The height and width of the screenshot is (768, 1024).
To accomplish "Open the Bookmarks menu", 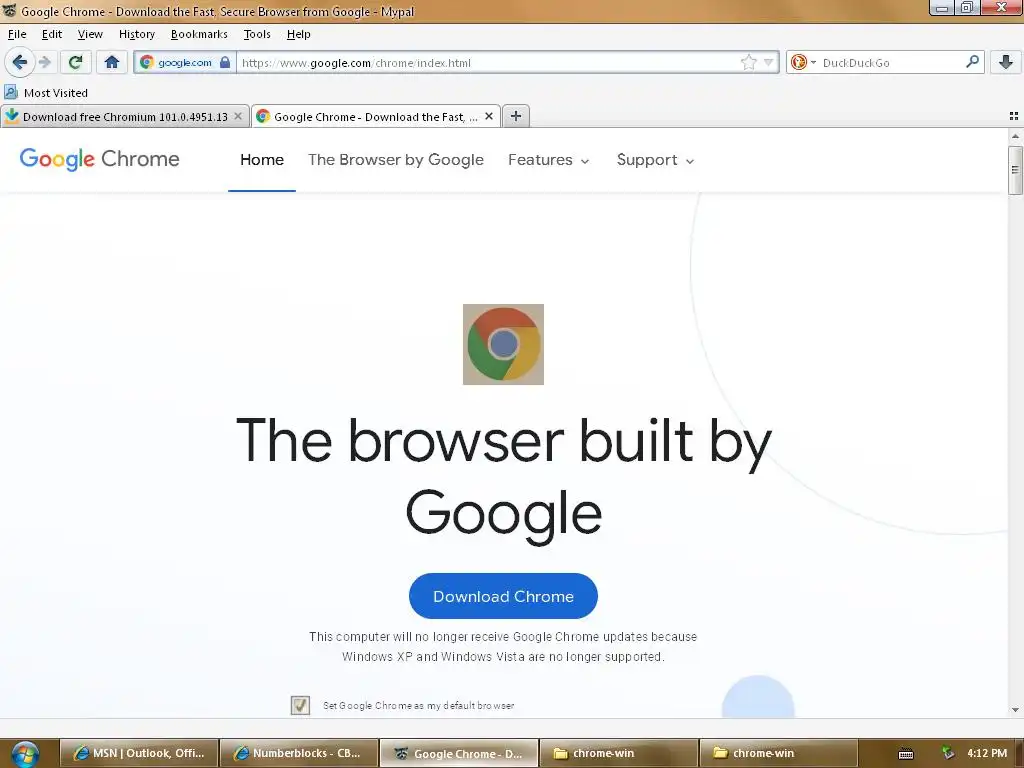I will [199, 34].
